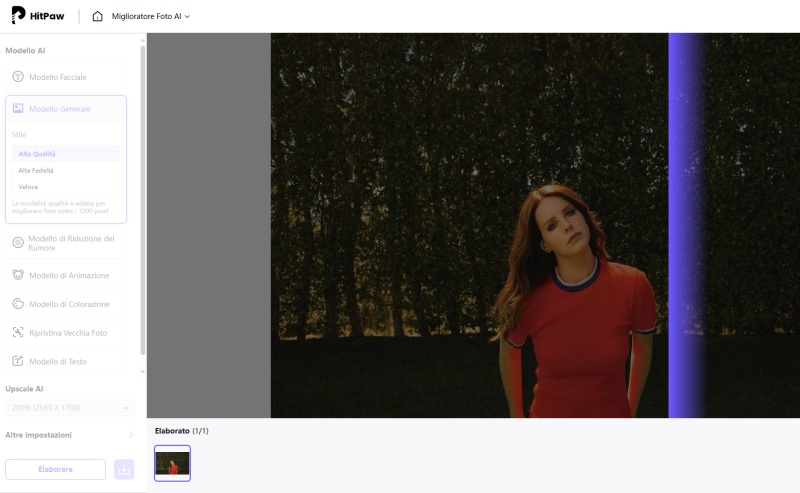Expand Altre impostazioni section
Image resolution: width=800 pixels, height=493 pixels.
pos(129,435)
